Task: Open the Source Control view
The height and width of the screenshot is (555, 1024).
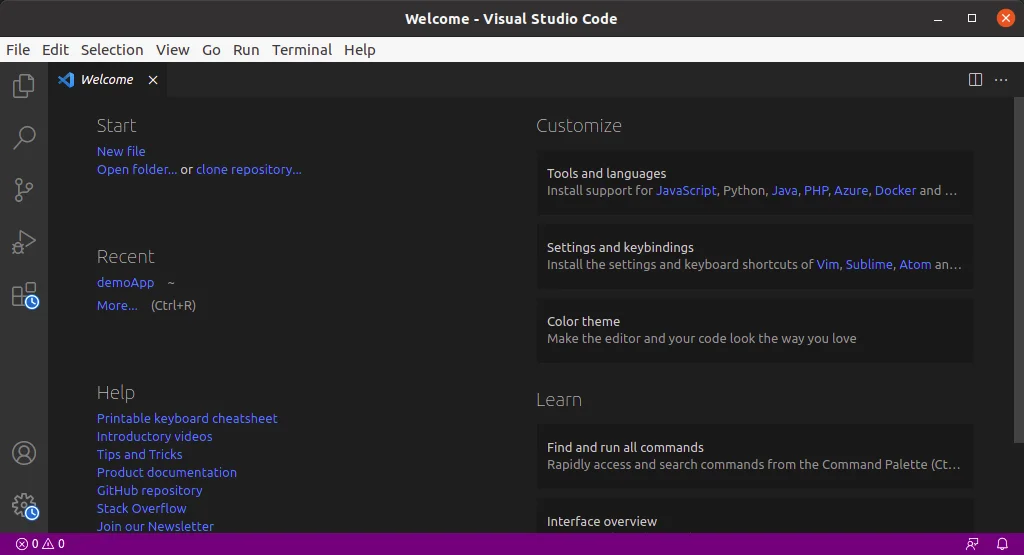Action: pos(24,189)
